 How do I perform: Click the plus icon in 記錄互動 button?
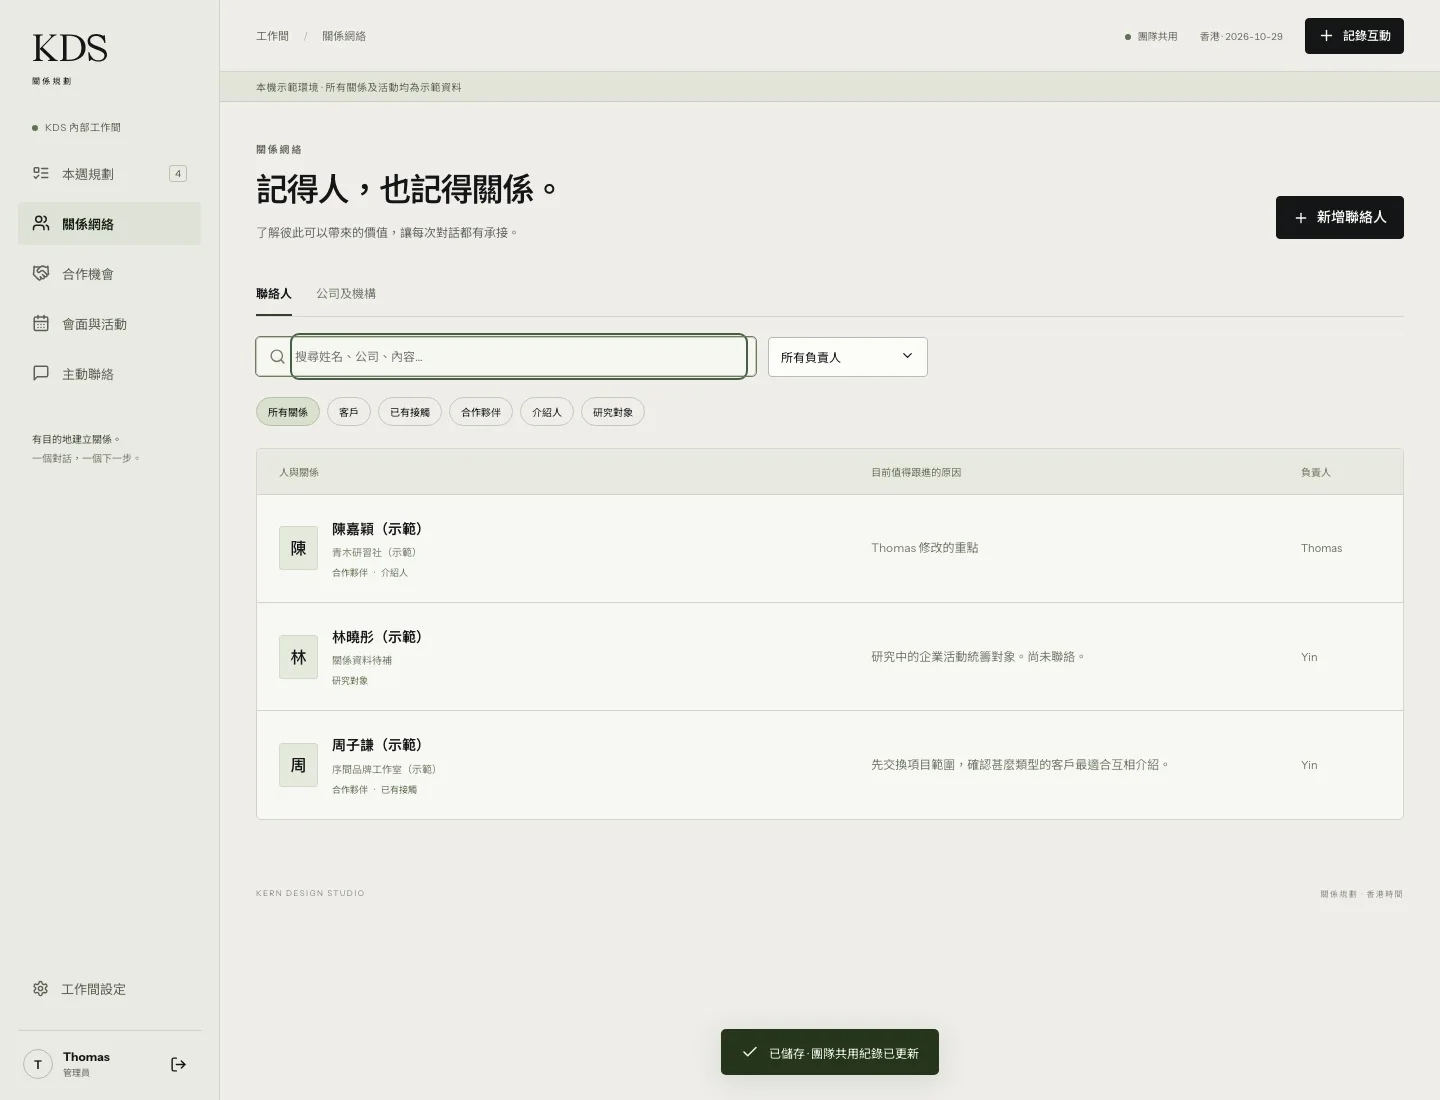[x=1326, y=36]
